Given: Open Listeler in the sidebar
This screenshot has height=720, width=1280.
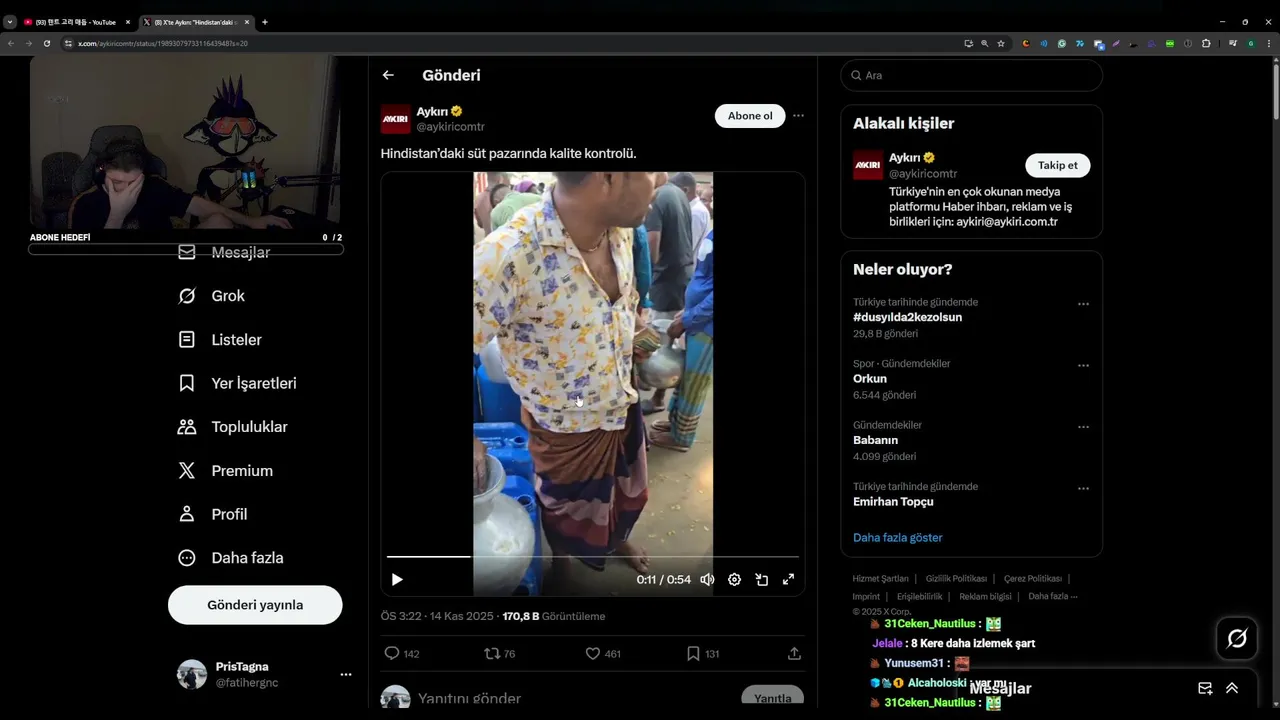Looking at the screenshot, I should point(237,340).
